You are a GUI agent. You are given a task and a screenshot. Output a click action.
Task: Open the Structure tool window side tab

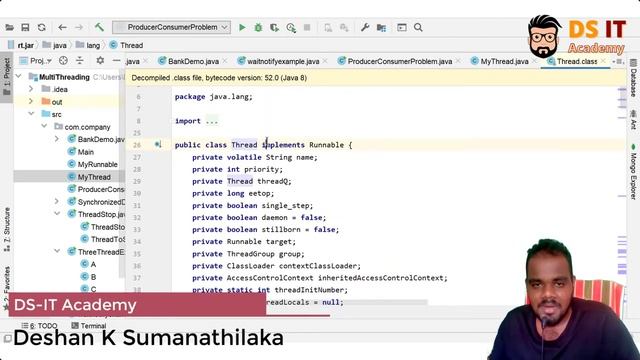pos(7,229)
